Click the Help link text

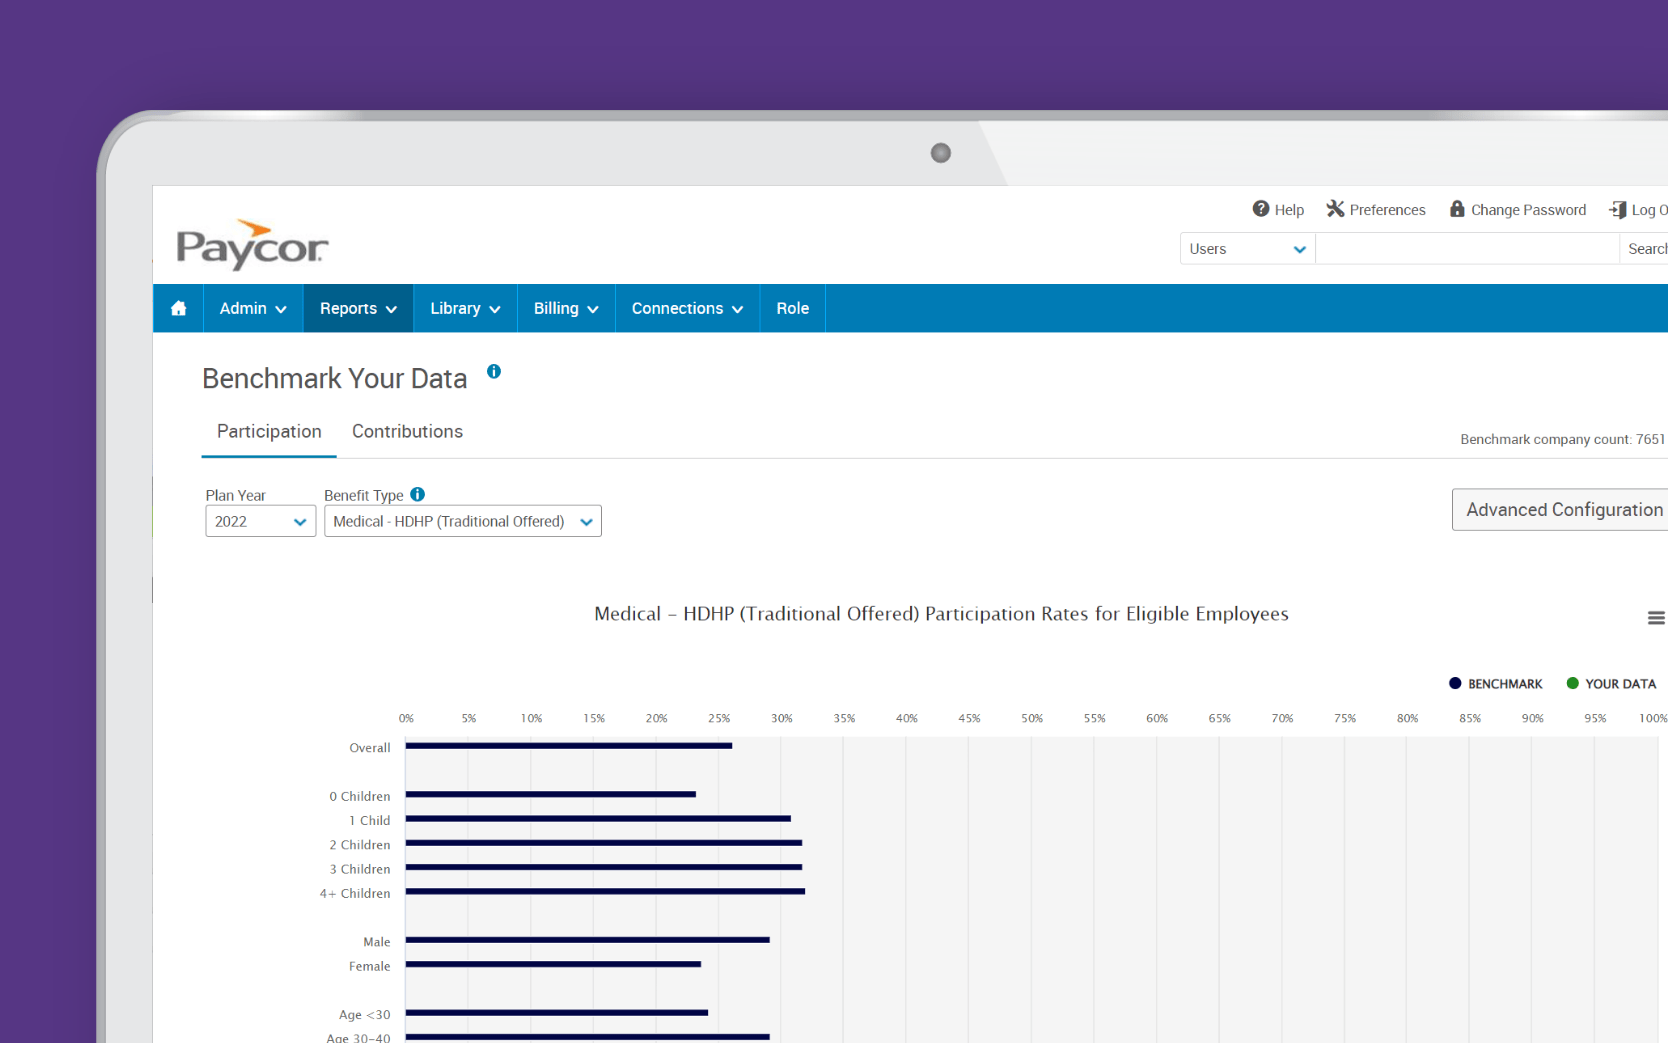[1289, 210]
